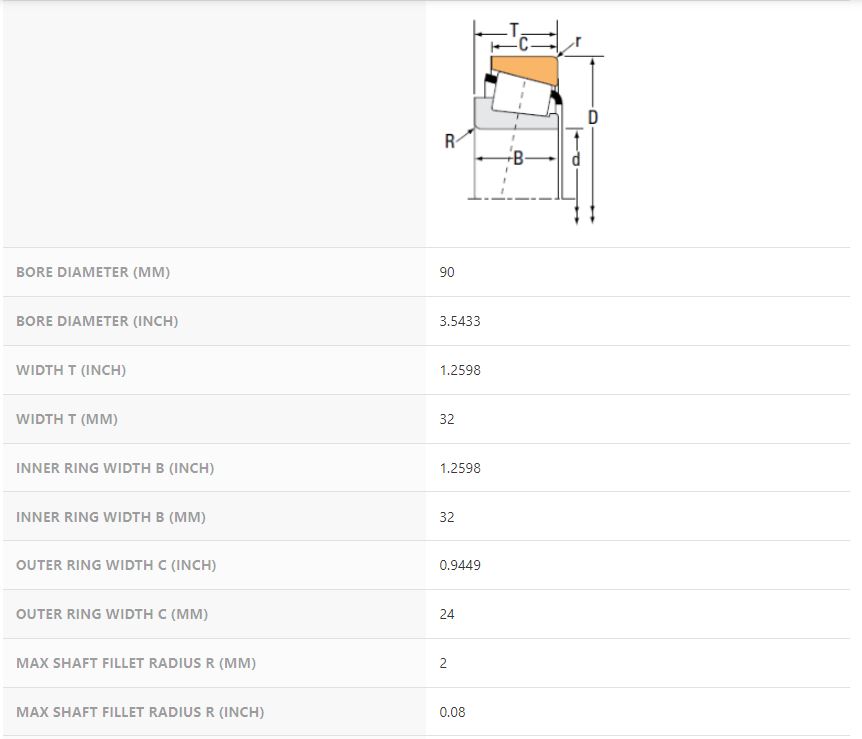Select the "Max Shaft Fillet Radius R (Inch)" label
Screen dimensions: 862x739
tap(140, 712)
